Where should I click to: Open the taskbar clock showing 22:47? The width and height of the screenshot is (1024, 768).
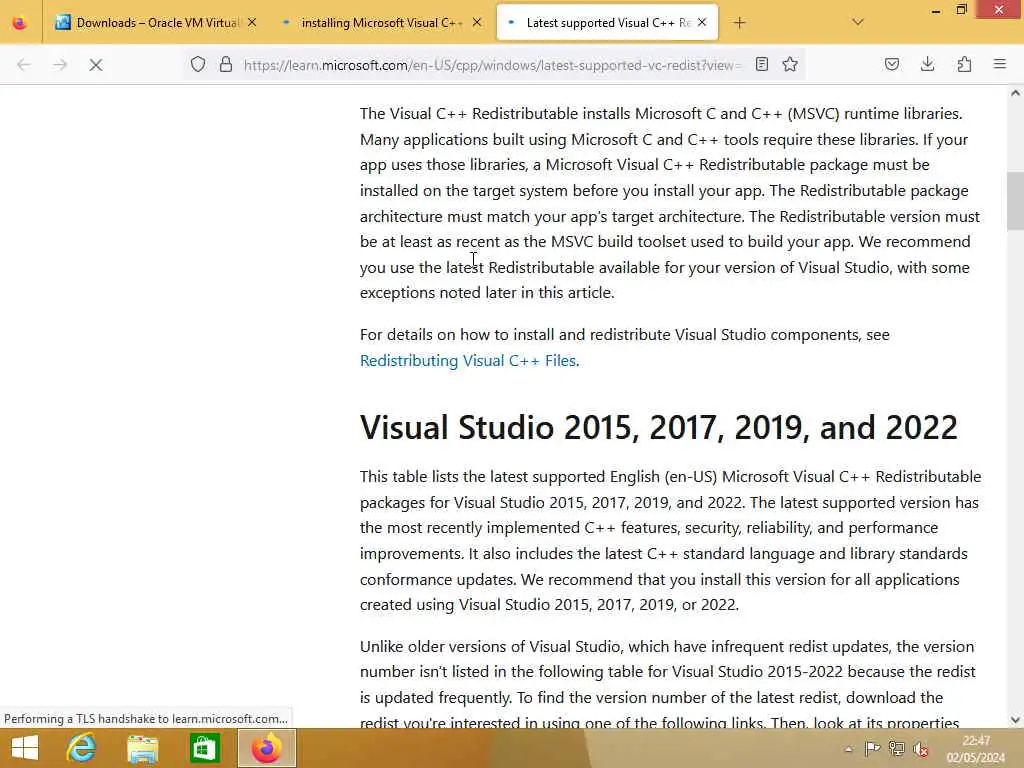(x=976, y=749)
